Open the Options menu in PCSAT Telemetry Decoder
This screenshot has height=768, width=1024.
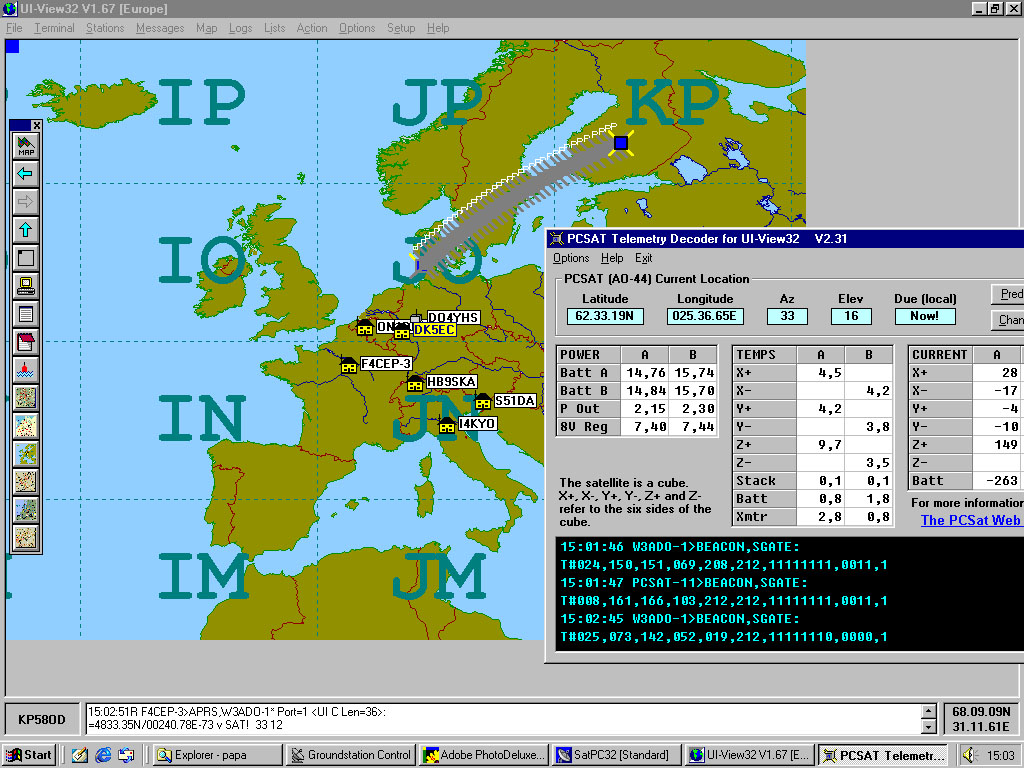(571, 258)
